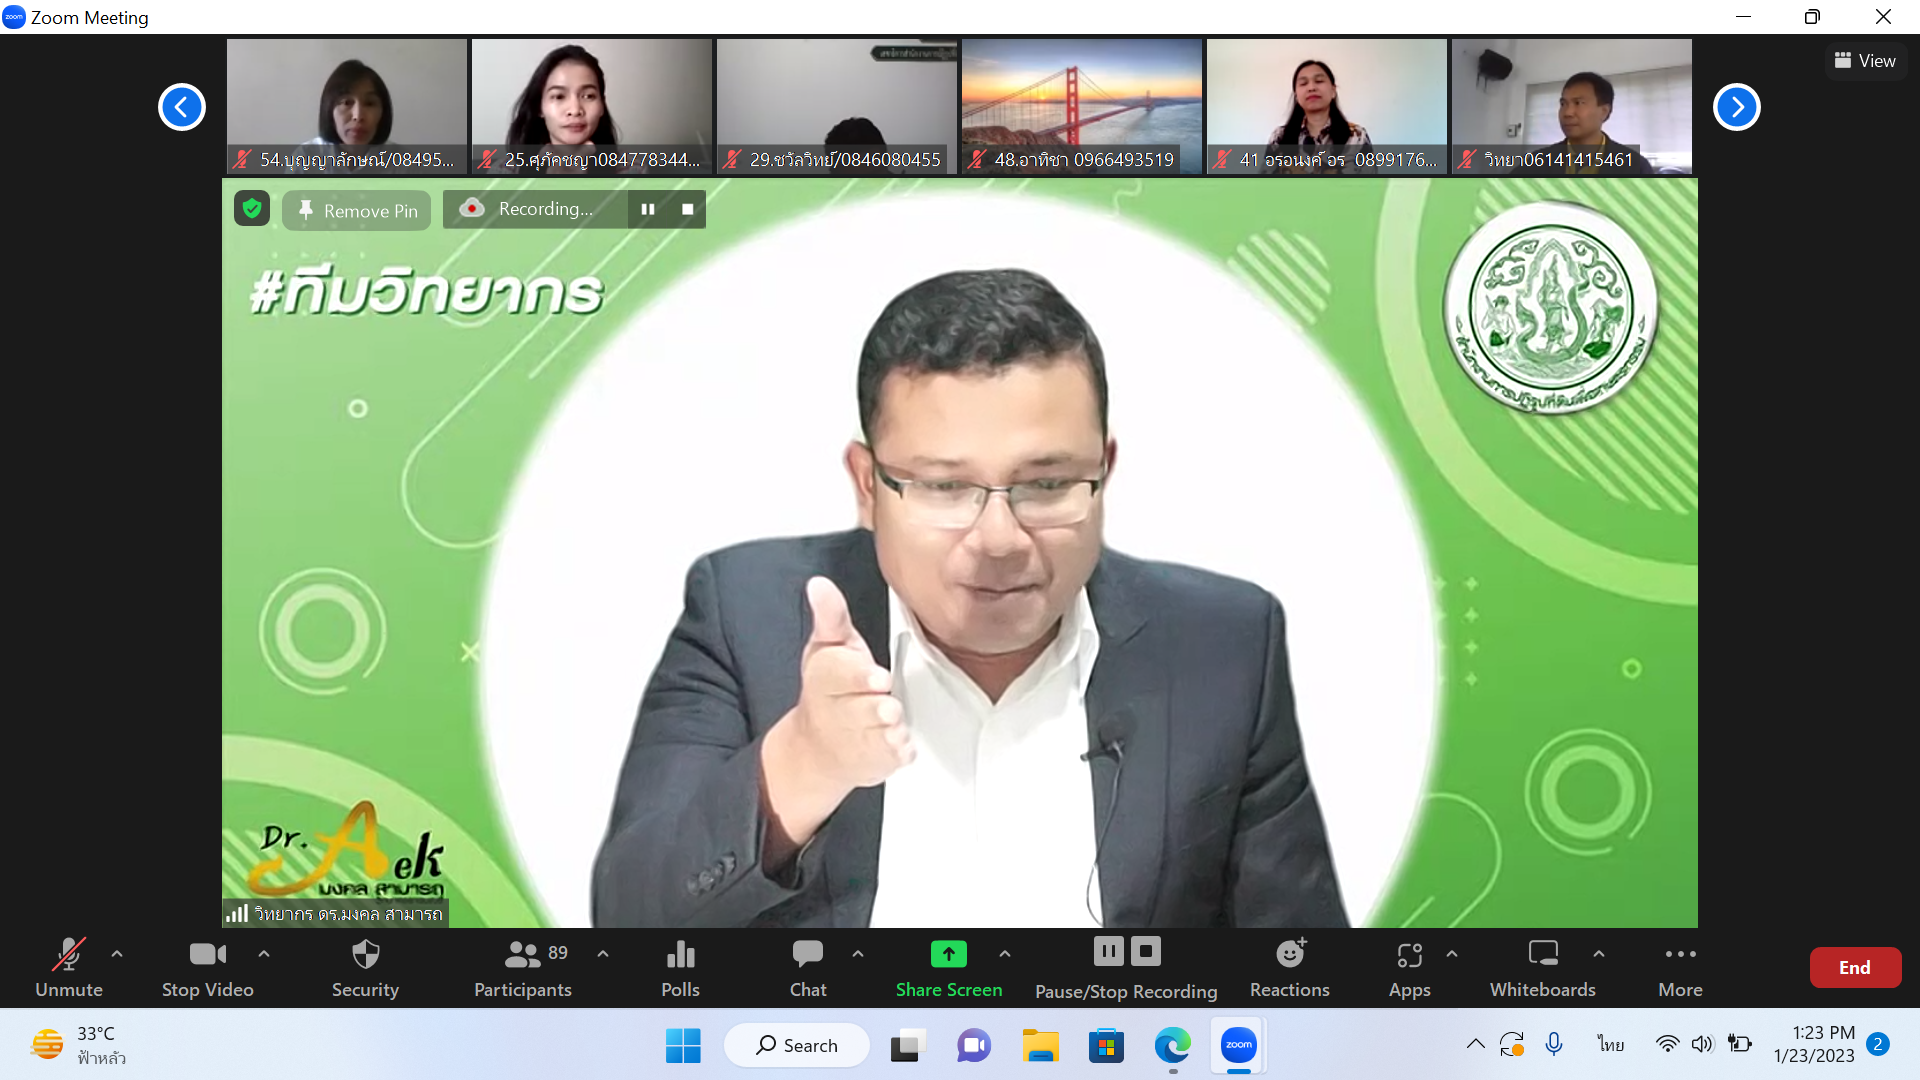Select thumbnail of วิทยา06141415461
The image size is (1920, 1080).
1572,106
